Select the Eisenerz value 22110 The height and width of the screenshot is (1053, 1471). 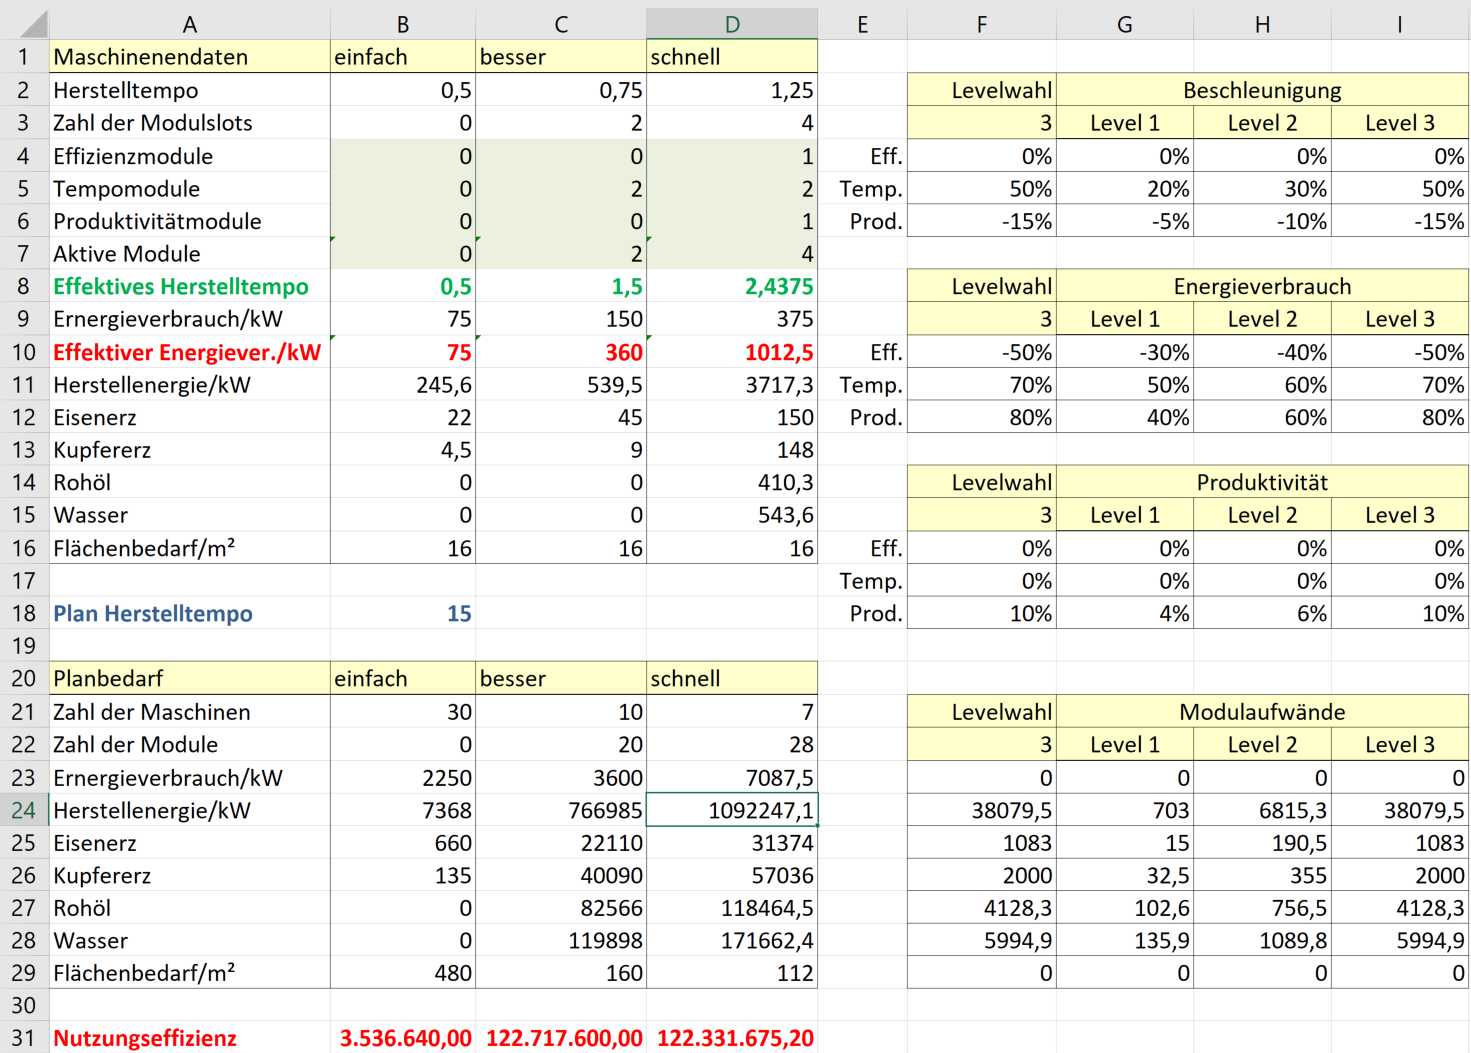561,843
